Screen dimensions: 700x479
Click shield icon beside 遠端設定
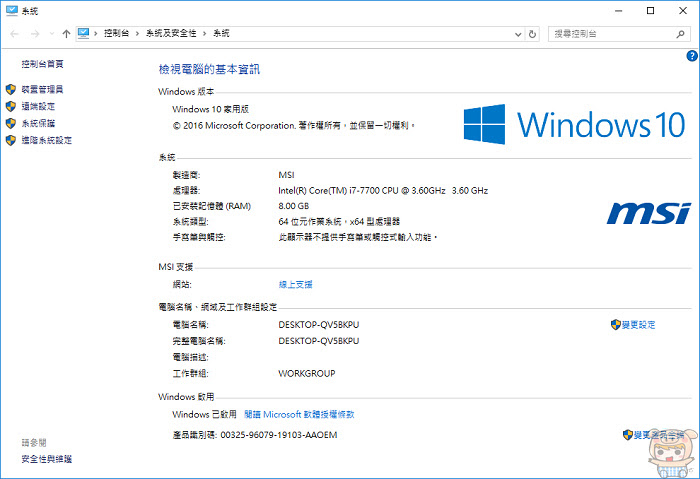[x=11, y=106]
